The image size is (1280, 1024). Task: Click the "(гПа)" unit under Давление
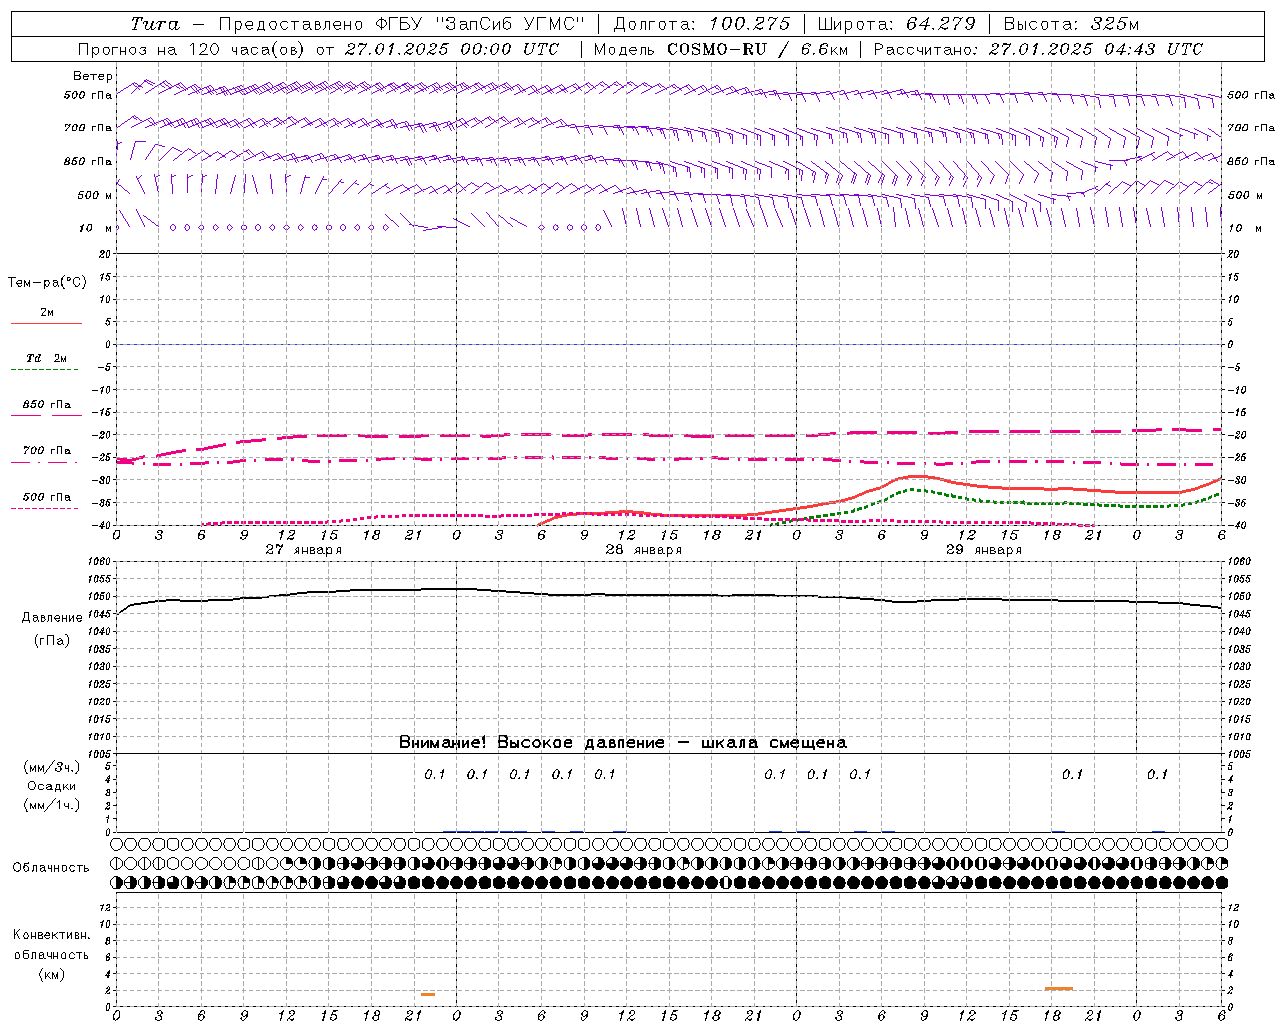coord(52,641)
